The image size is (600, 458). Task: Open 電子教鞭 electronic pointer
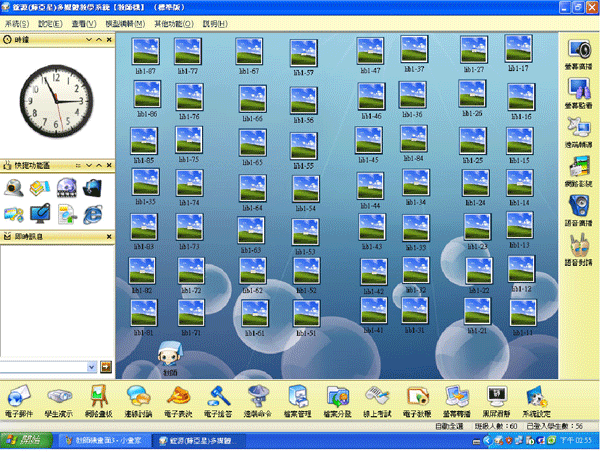click(x=417, y=401)
